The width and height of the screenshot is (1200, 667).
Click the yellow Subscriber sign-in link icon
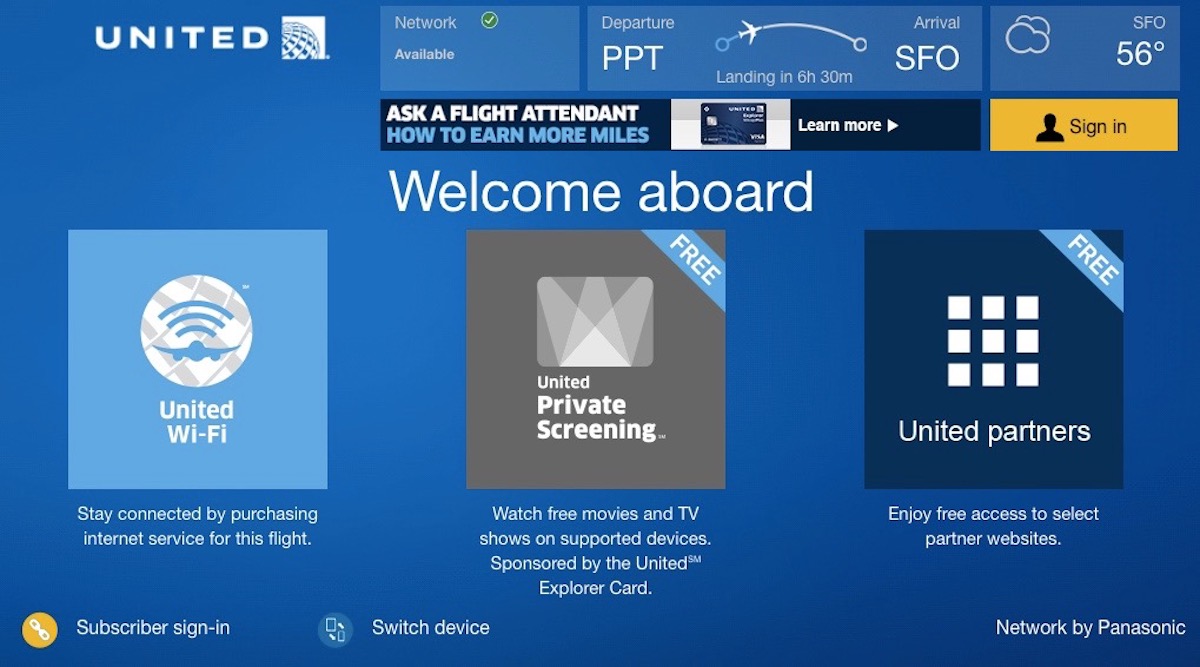[40, 629]
